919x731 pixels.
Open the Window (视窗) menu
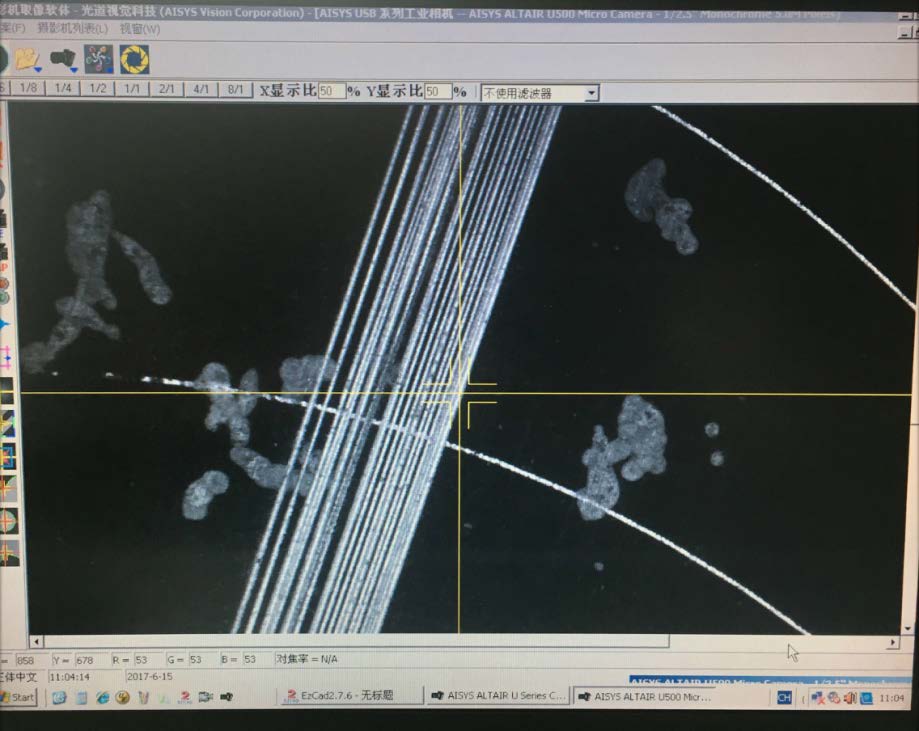(x=139, y=28)
